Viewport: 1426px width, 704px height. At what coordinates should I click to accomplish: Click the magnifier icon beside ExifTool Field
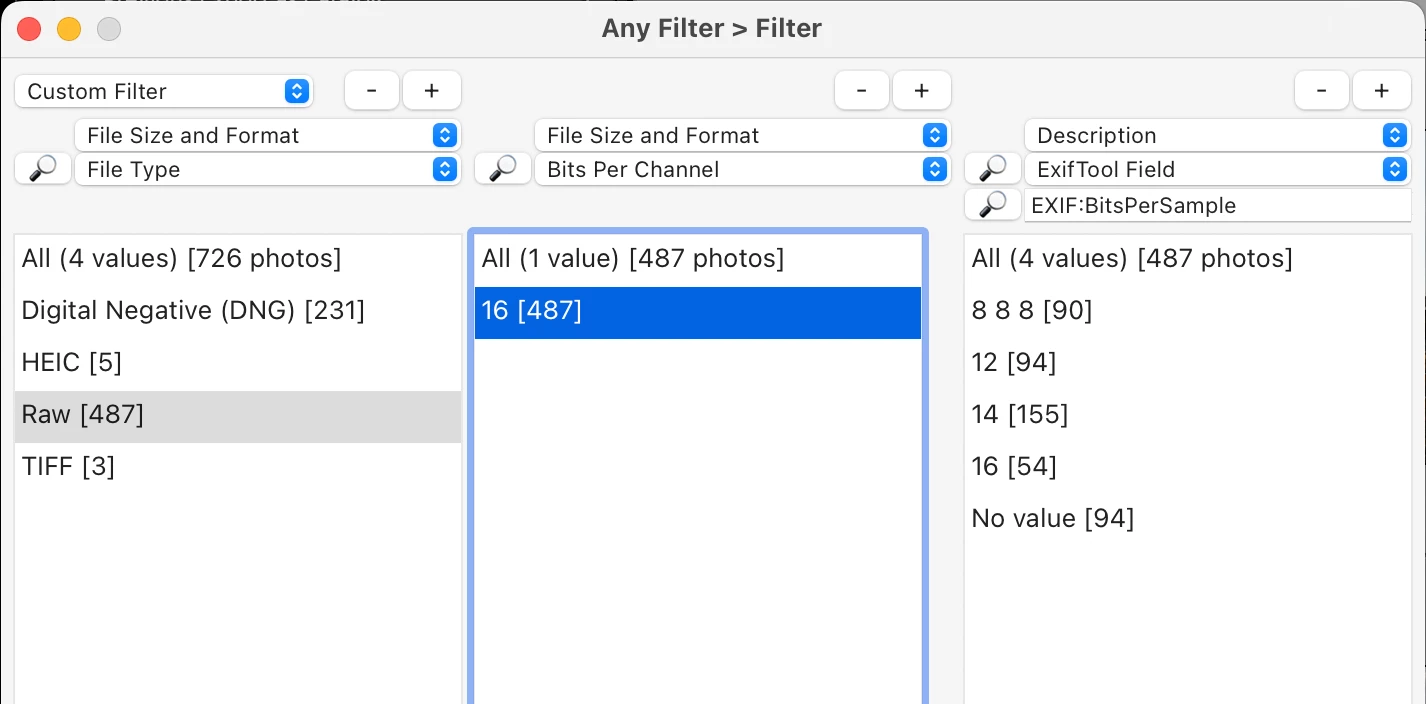(x=992, y=169)
